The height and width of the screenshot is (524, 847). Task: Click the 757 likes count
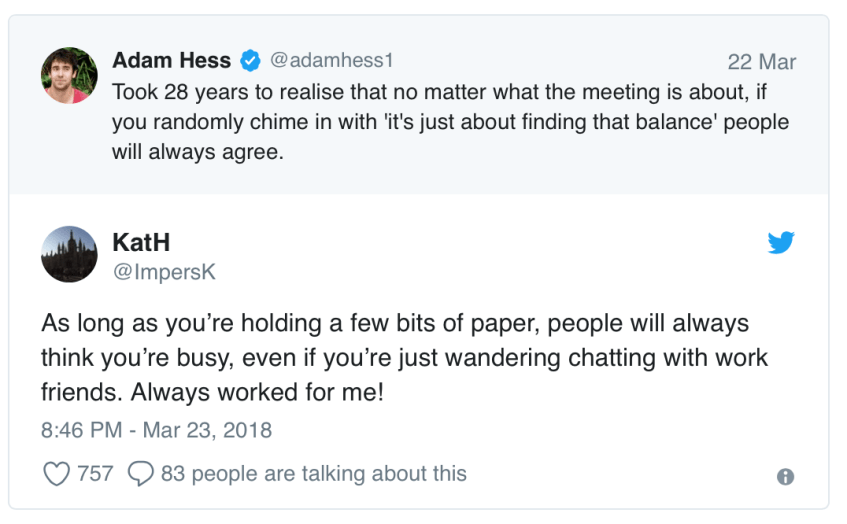tap(95, 473)
